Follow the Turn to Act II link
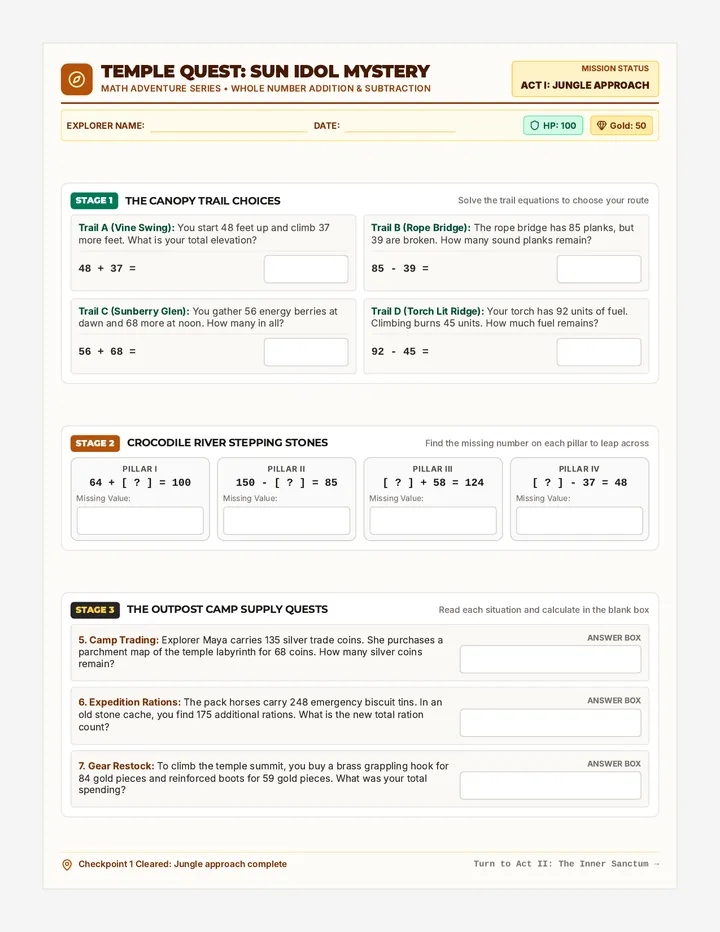 coord(567,864)
